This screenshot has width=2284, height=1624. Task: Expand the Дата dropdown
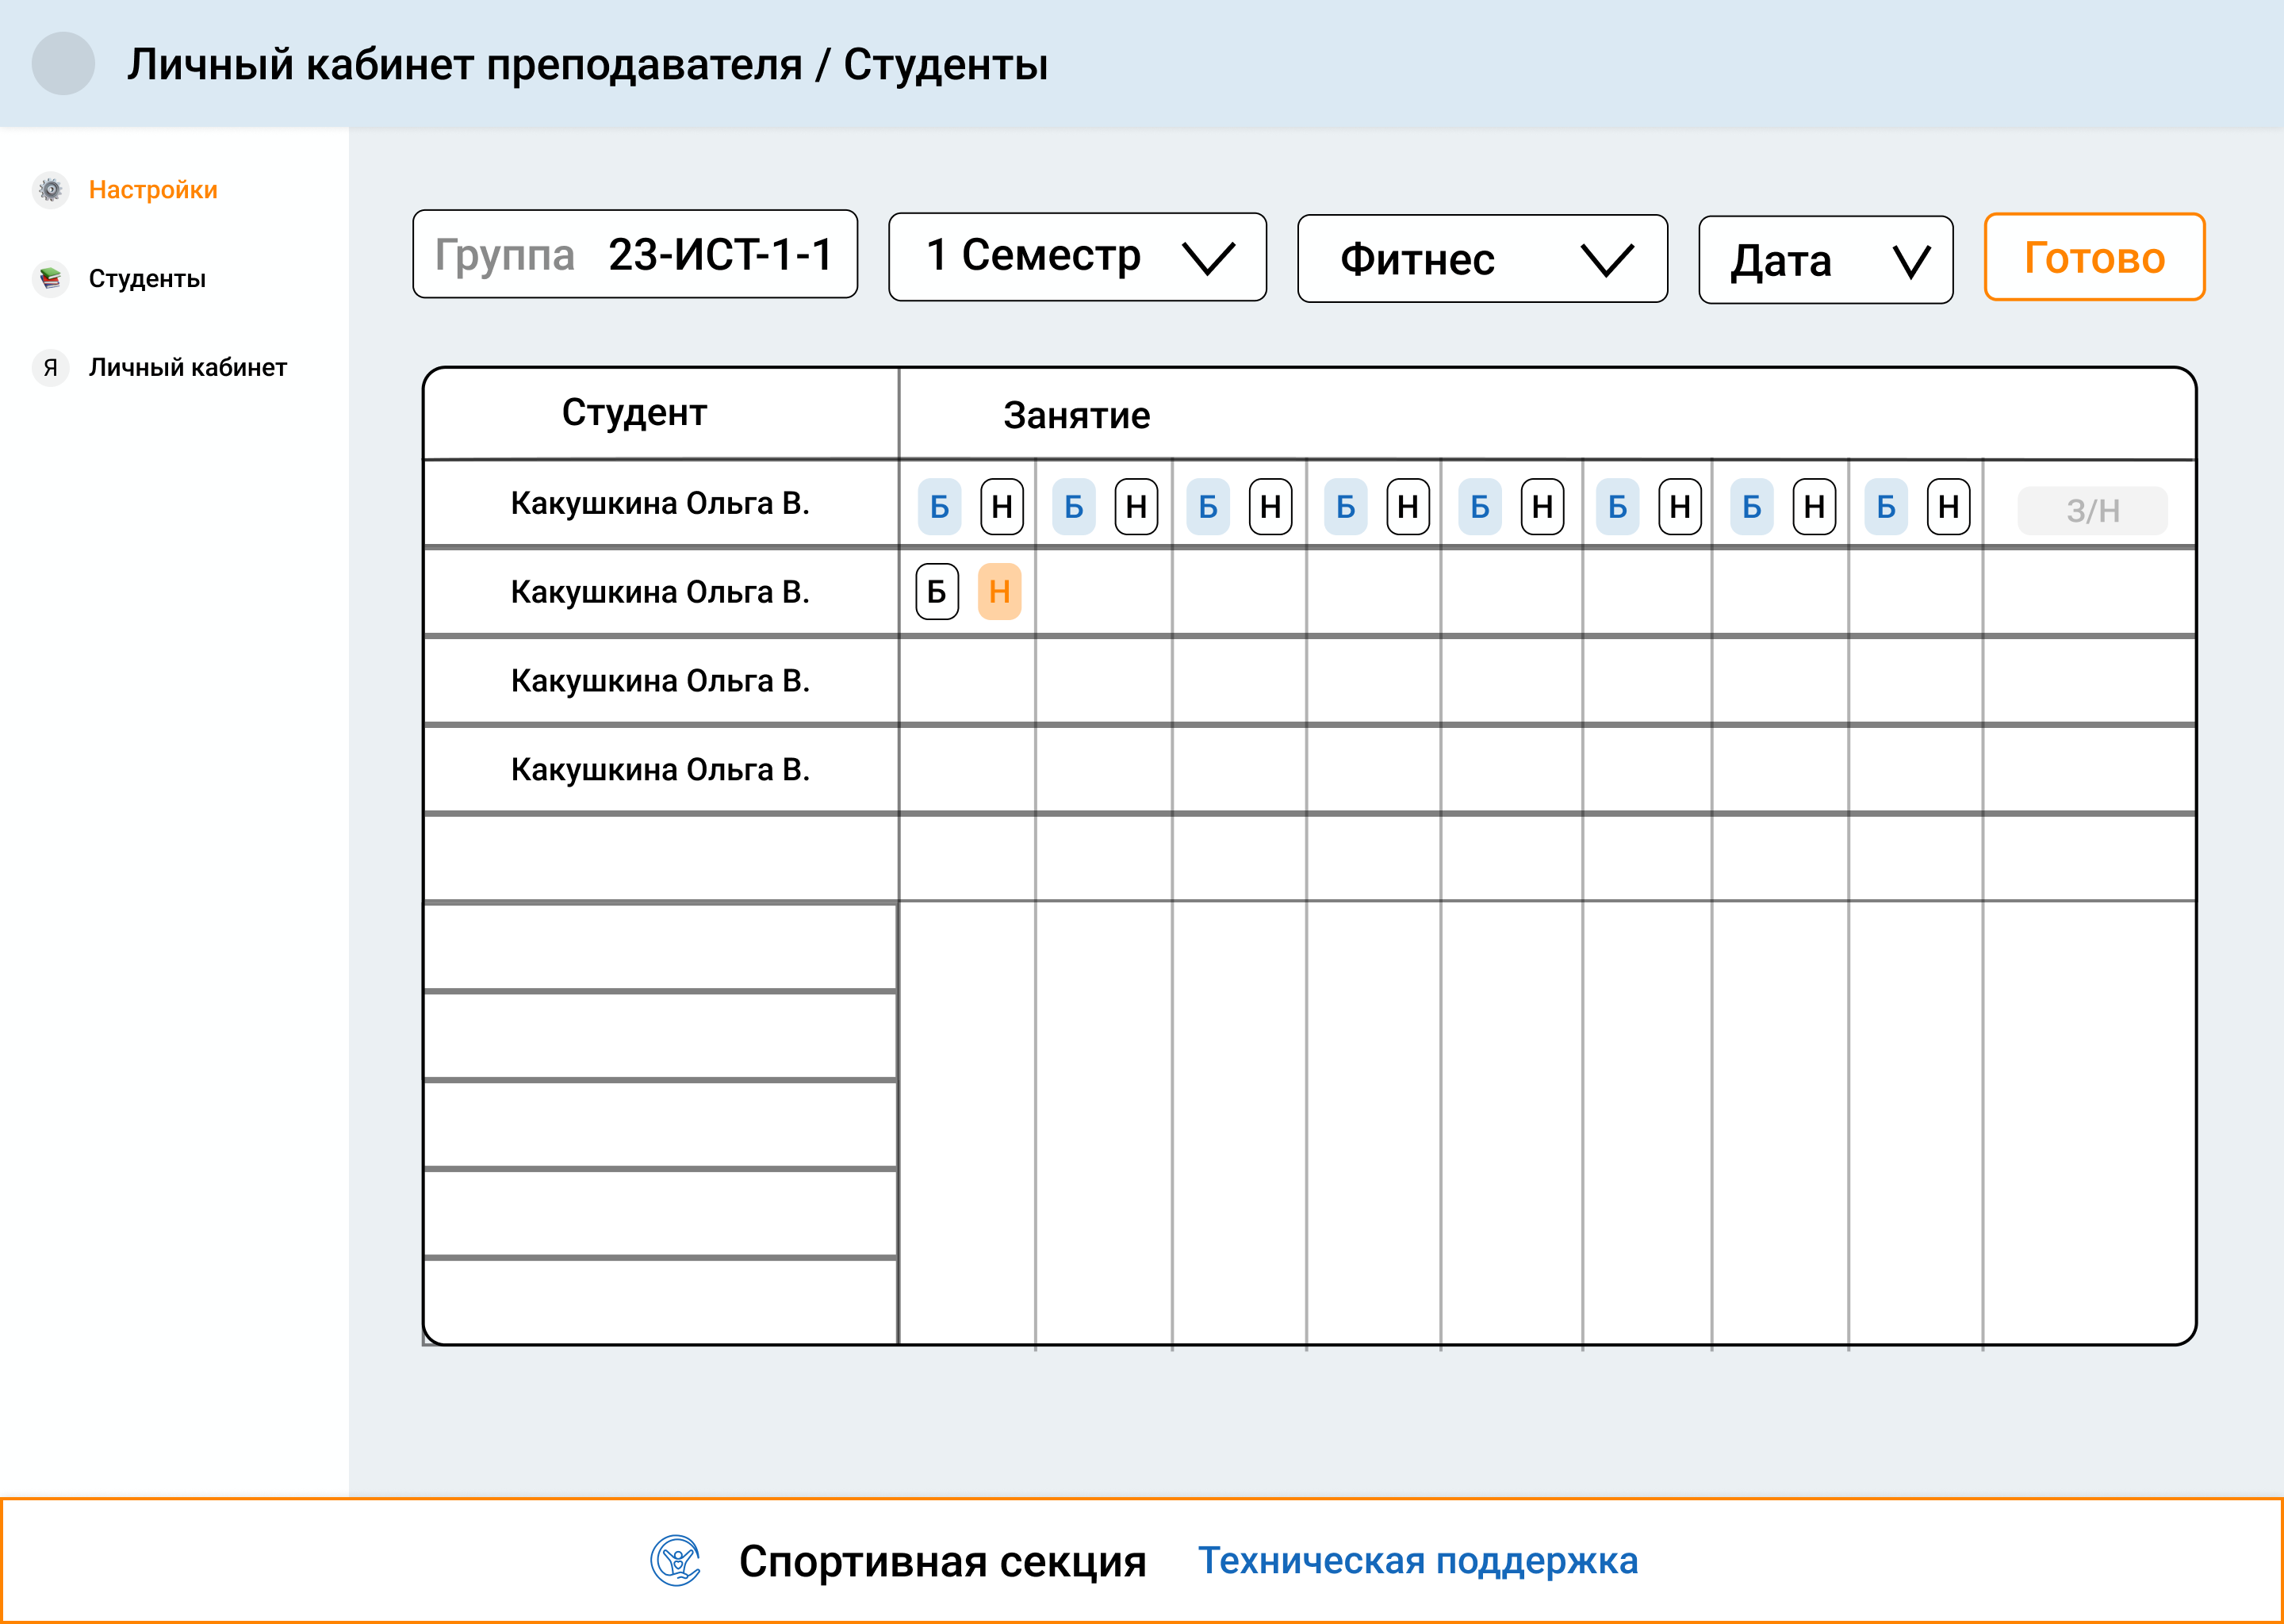click(1825, 260)
